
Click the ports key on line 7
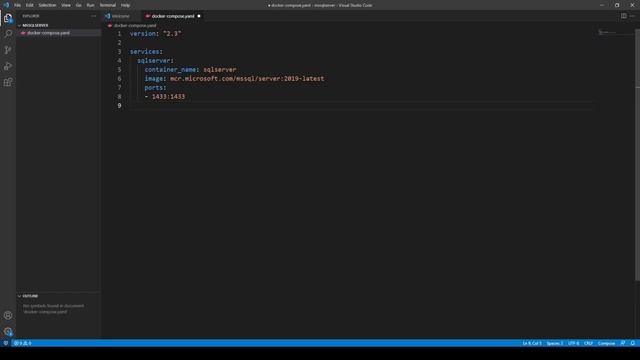coord(153,87)
